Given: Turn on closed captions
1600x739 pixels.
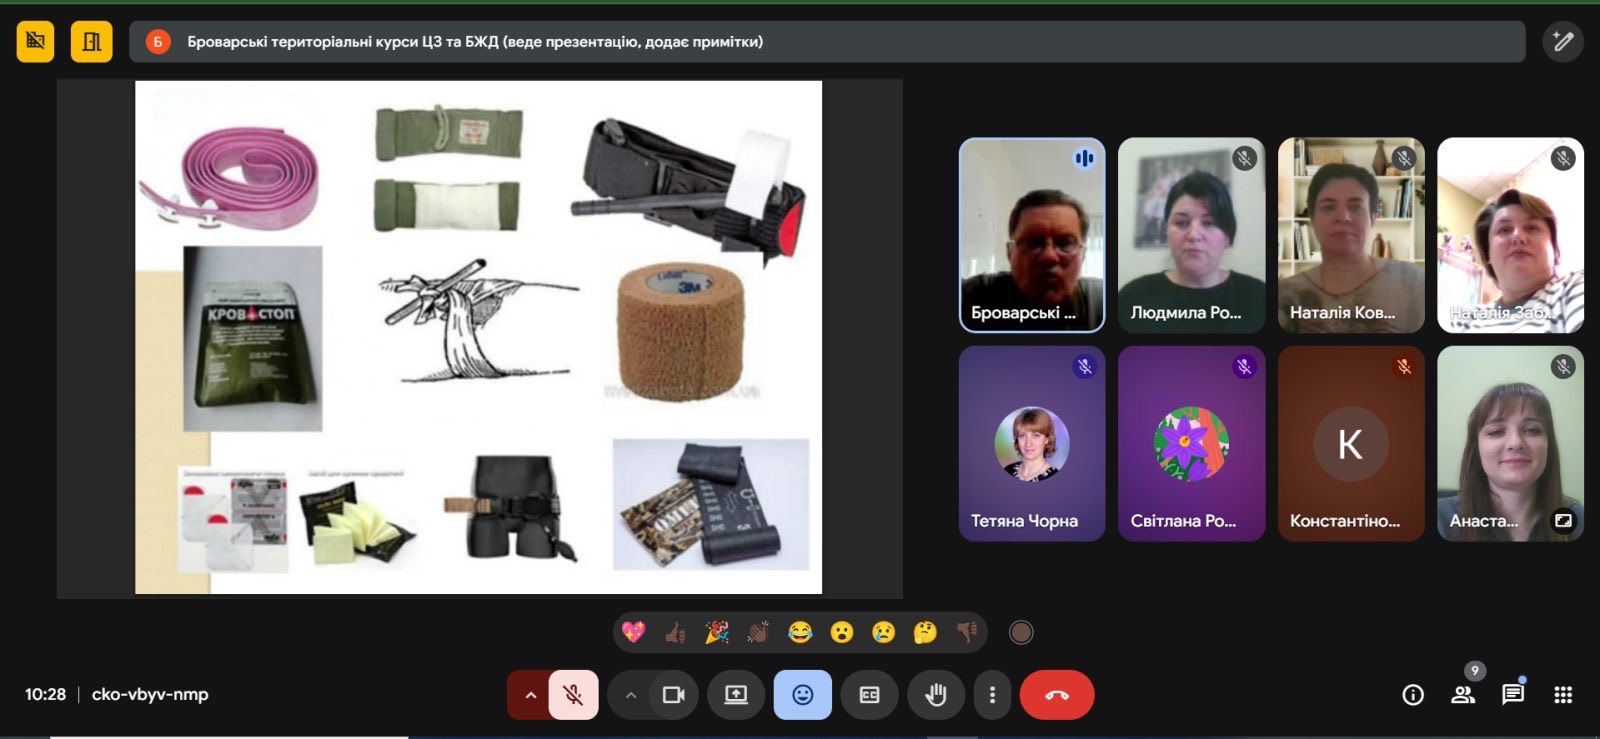Looking at the screenshot, I should coord(870,695).
